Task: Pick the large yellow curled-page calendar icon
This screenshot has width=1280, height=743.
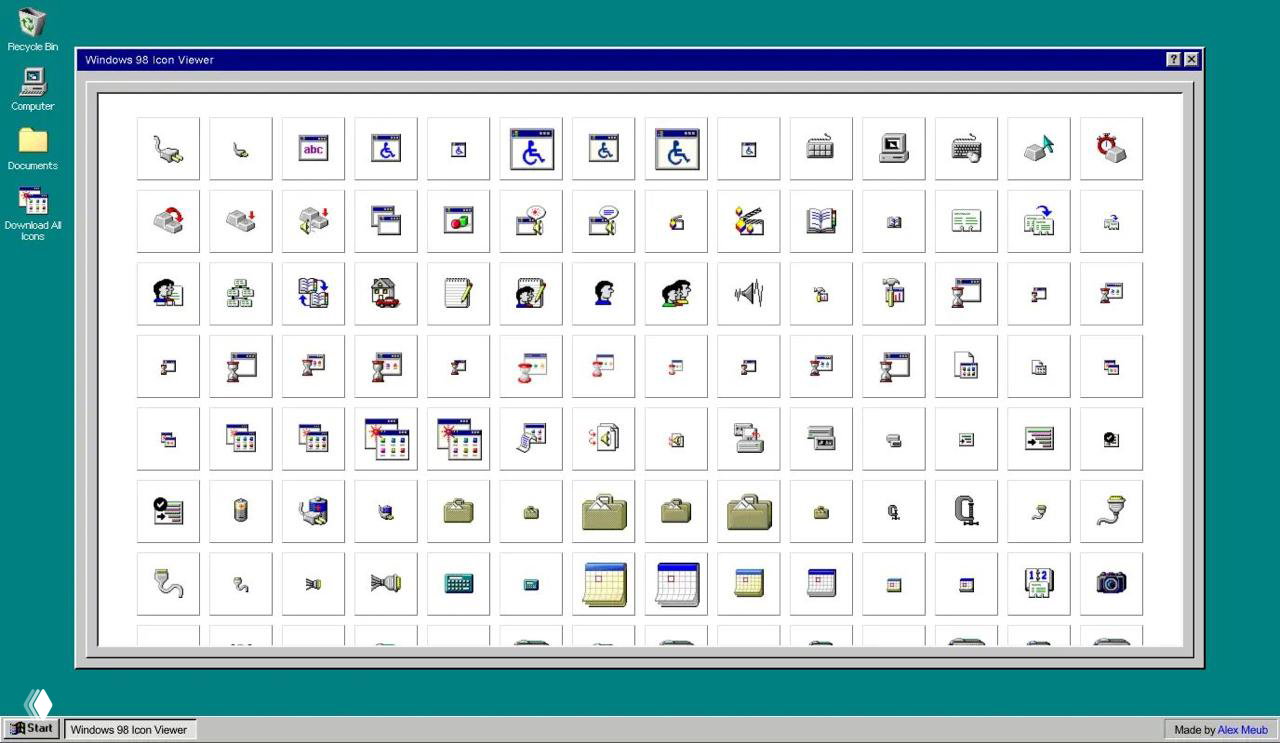Action: [603, 584]
